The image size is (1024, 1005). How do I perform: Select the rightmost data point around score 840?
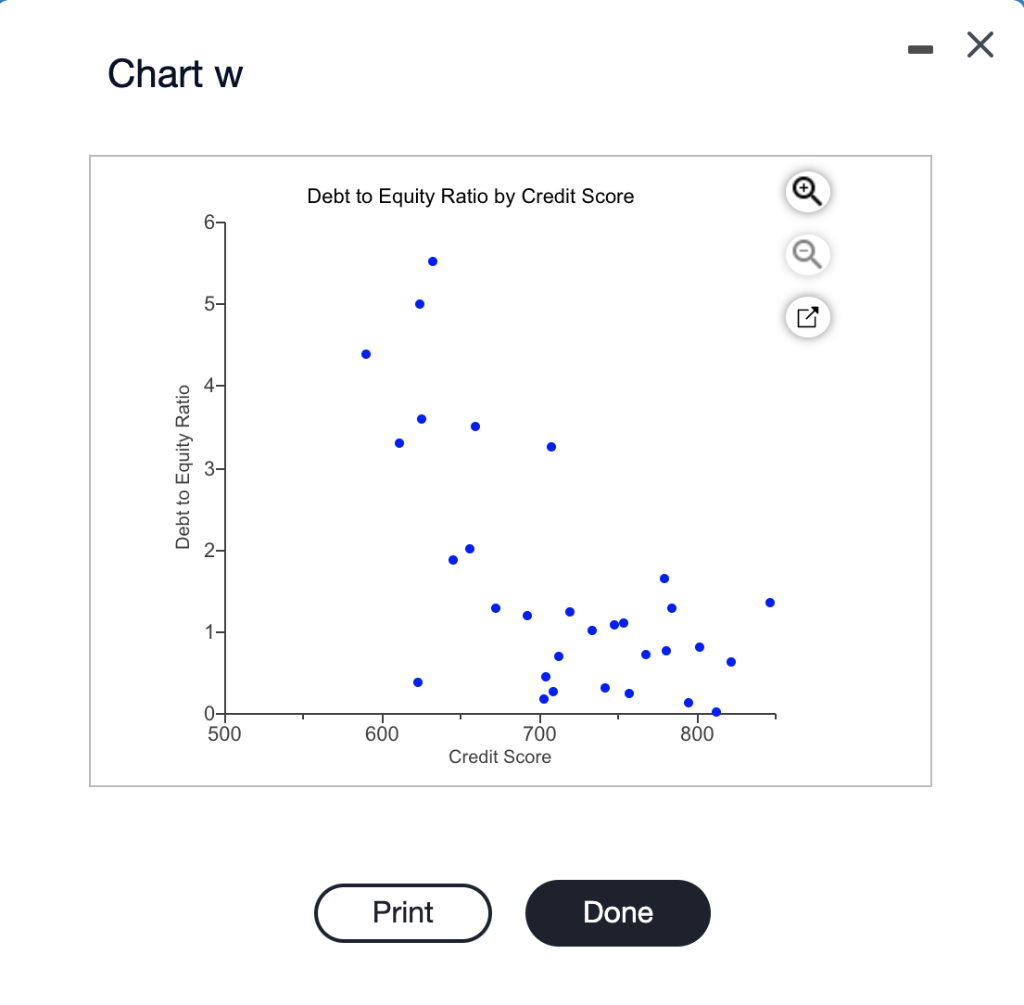click(x=770, y=602)
